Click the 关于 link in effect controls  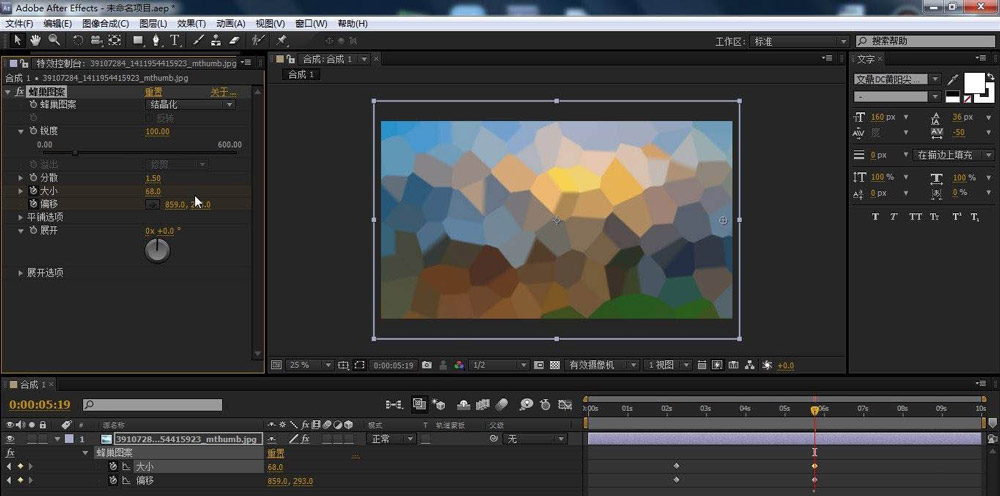222,92
